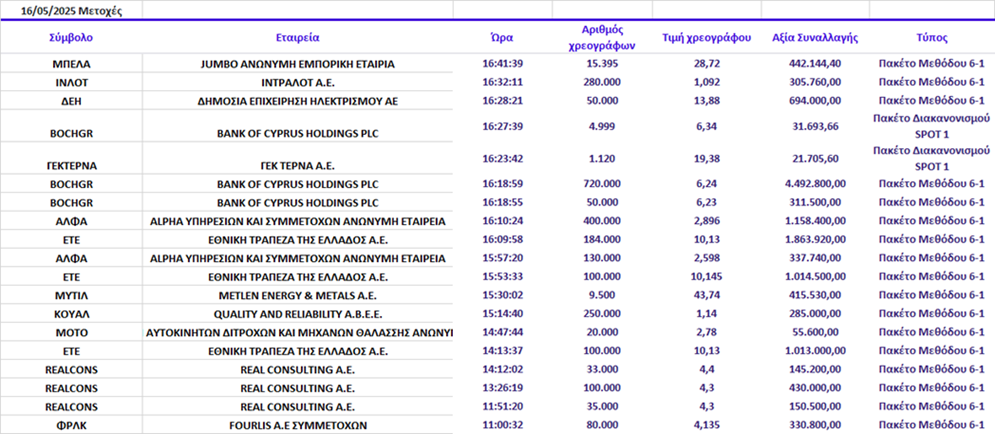Click the time cell 14:47:44

click(x=503, y=332)
